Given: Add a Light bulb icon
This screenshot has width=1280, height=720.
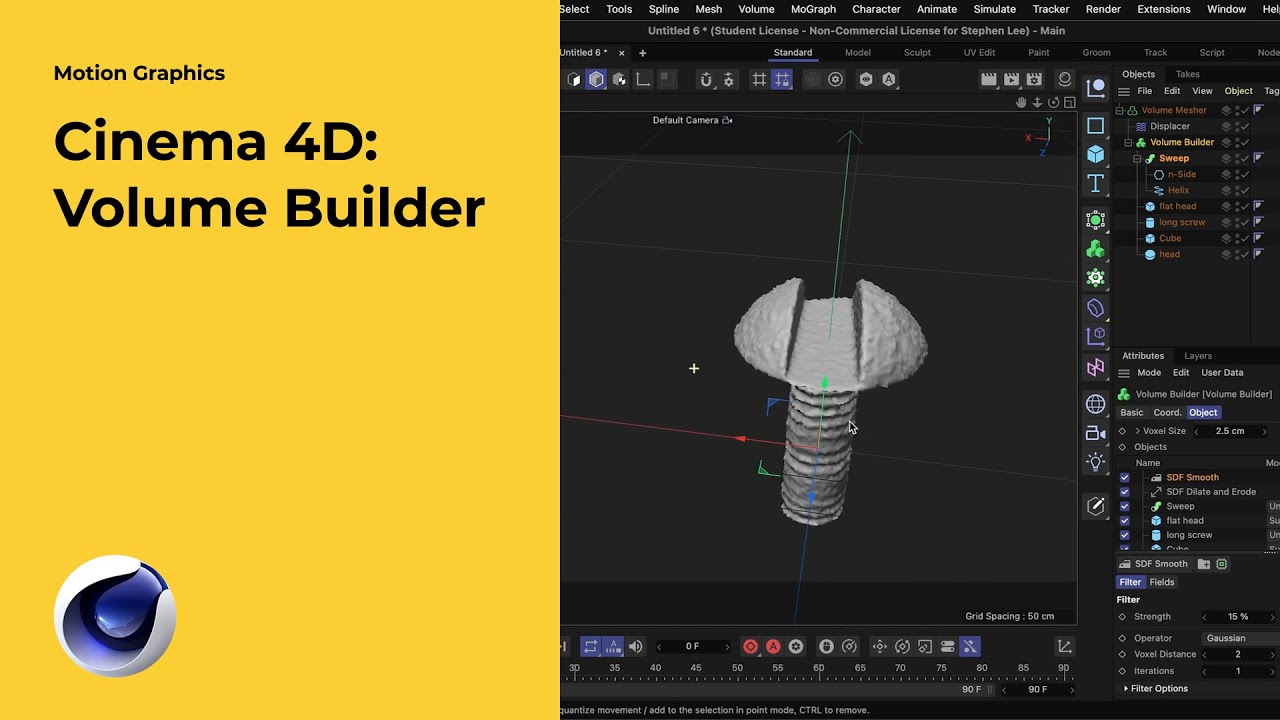Looking at the screenshot, I should pos(1096,462).
